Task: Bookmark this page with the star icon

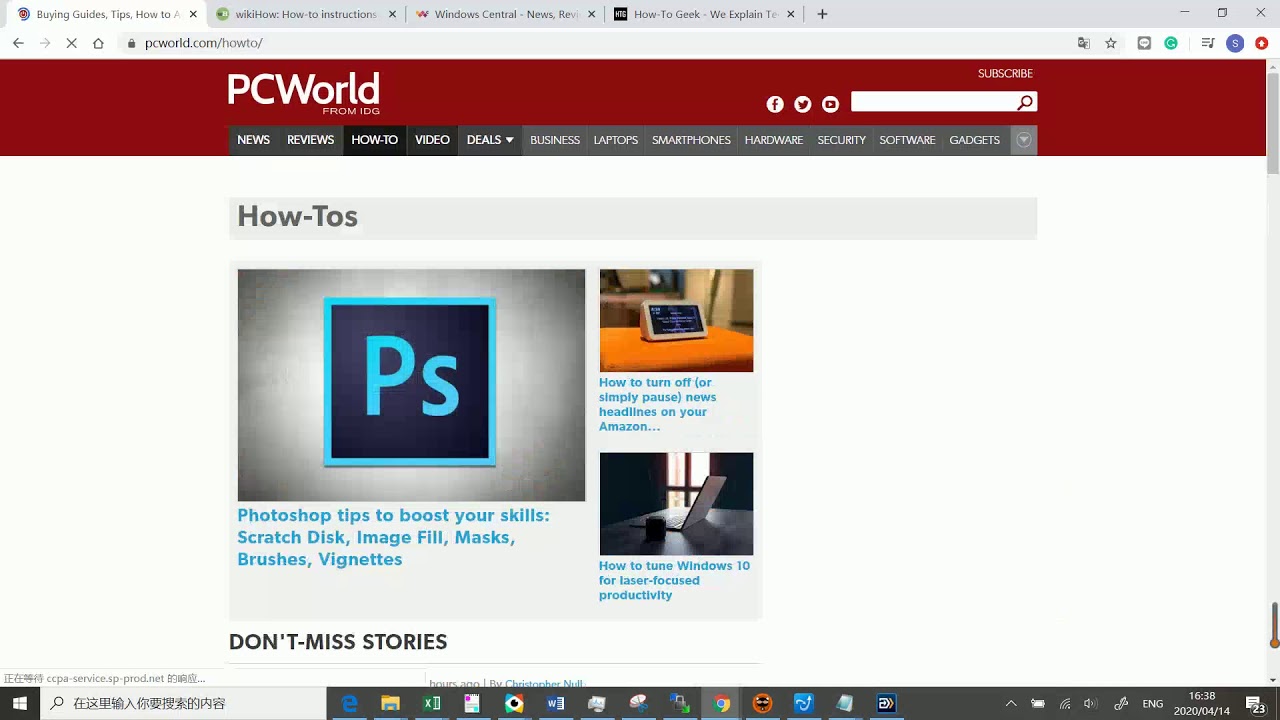Action: [x=1111, y=43]
